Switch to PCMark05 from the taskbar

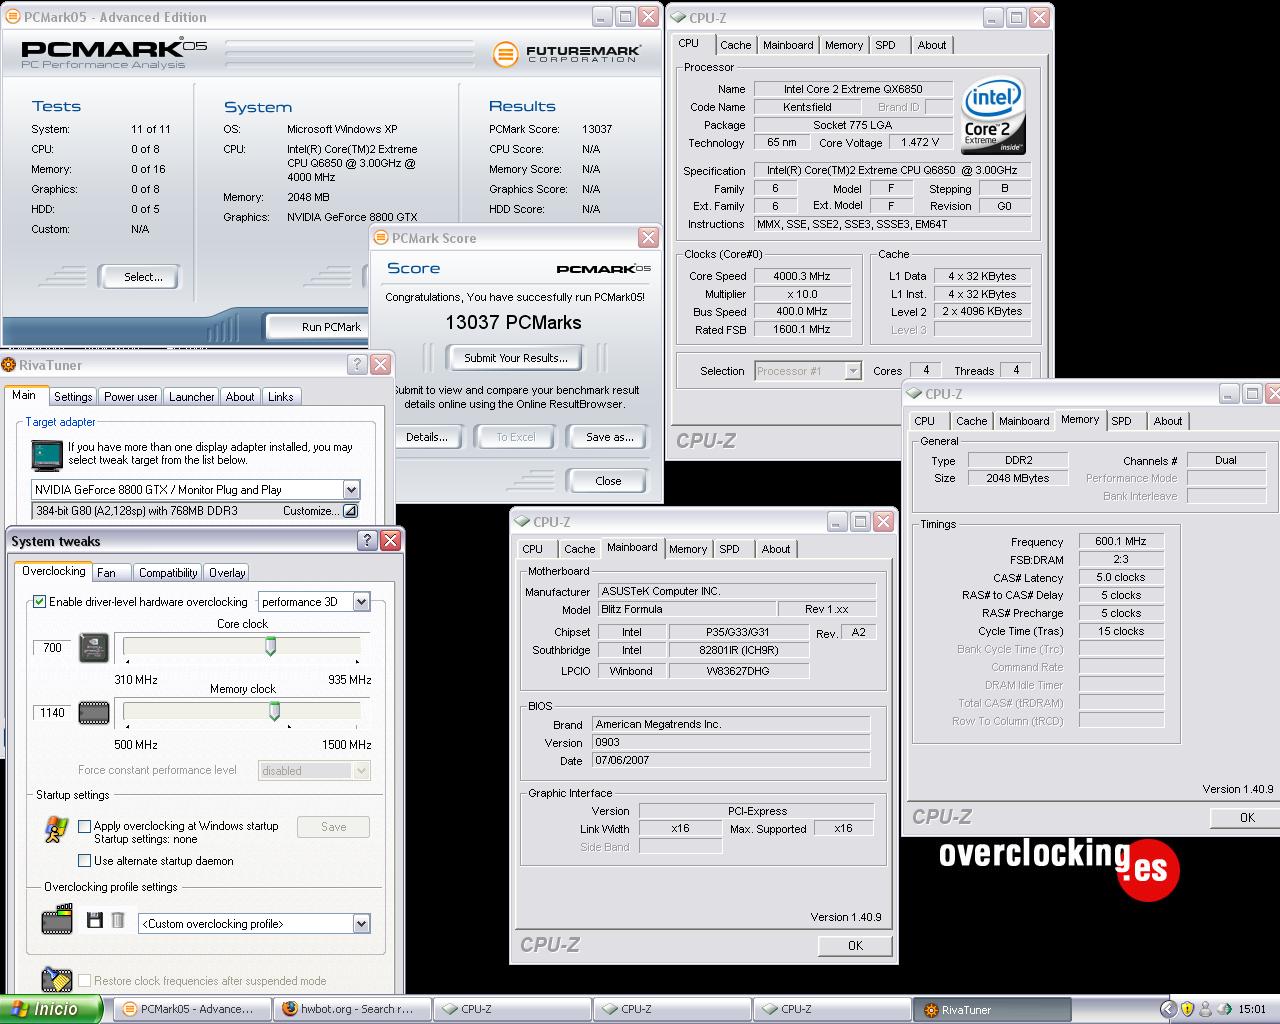[191, 1009]
